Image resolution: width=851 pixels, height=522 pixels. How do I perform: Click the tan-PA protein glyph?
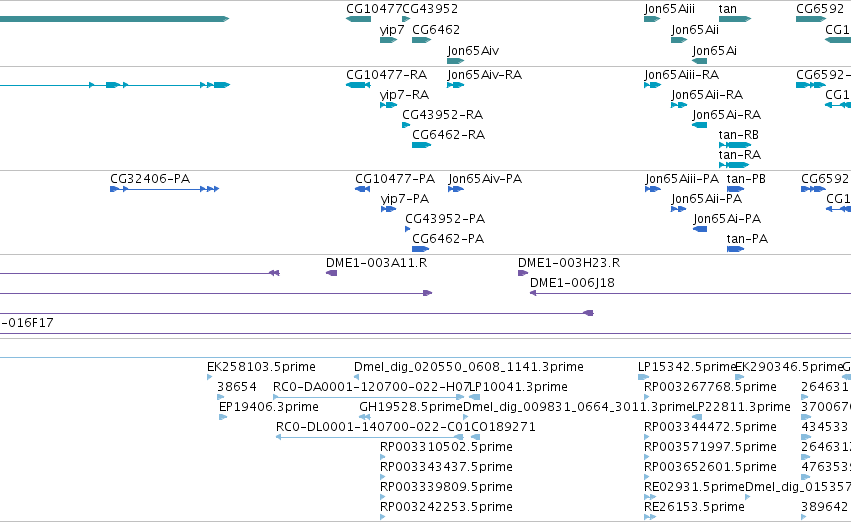tap(735, 249)
